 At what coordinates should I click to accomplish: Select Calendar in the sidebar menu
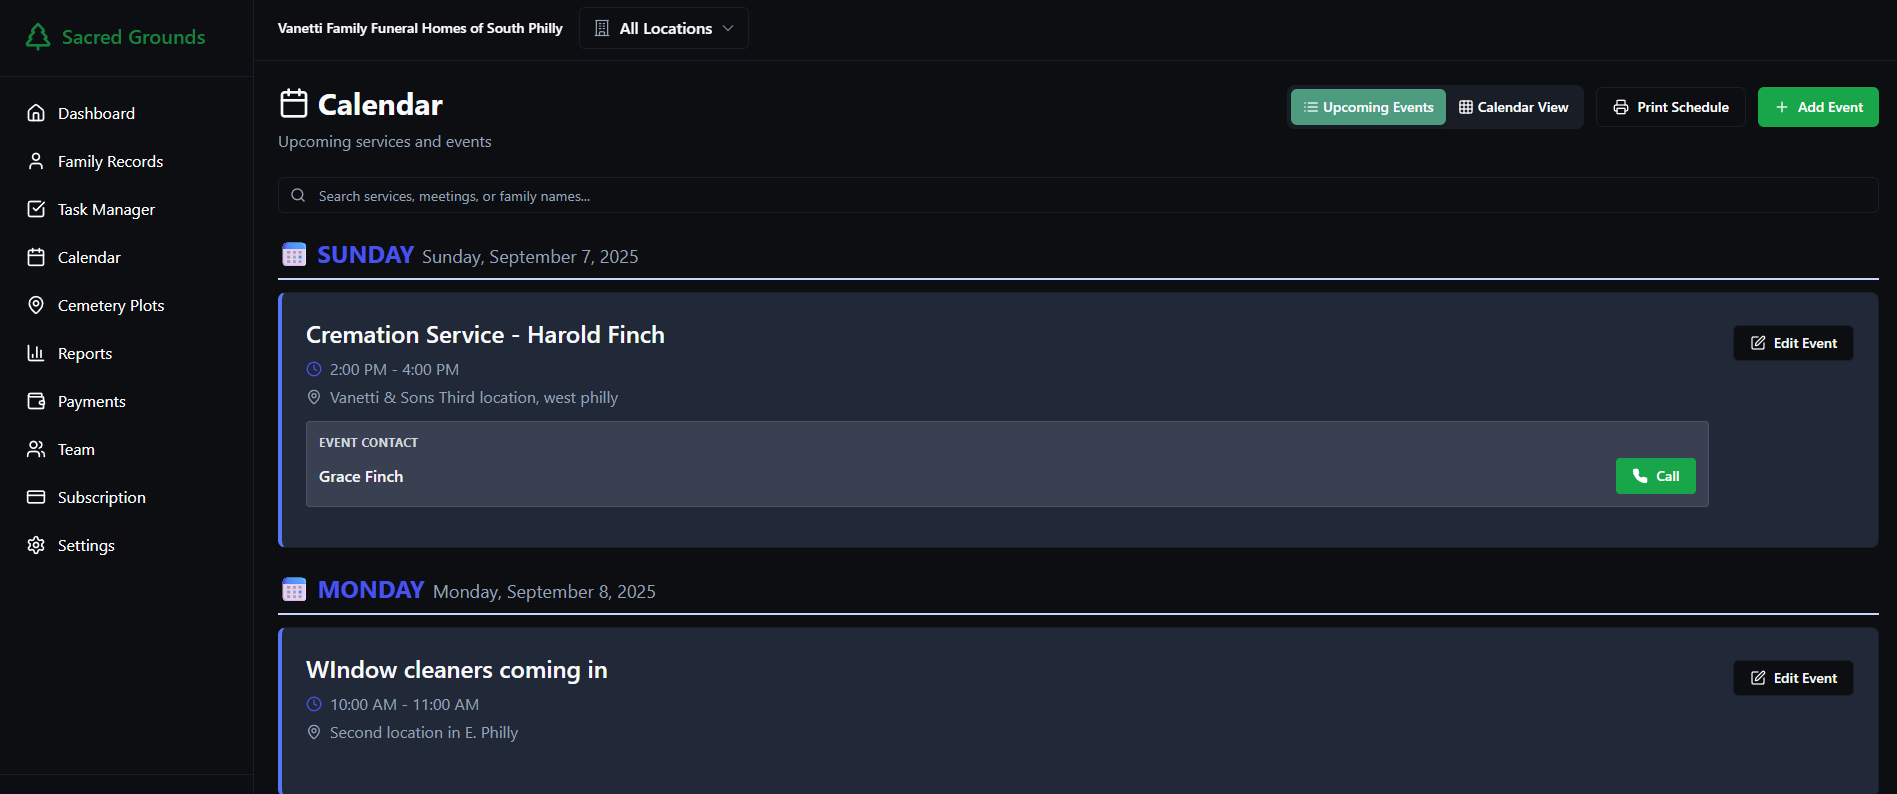click(x=89, y=257)
